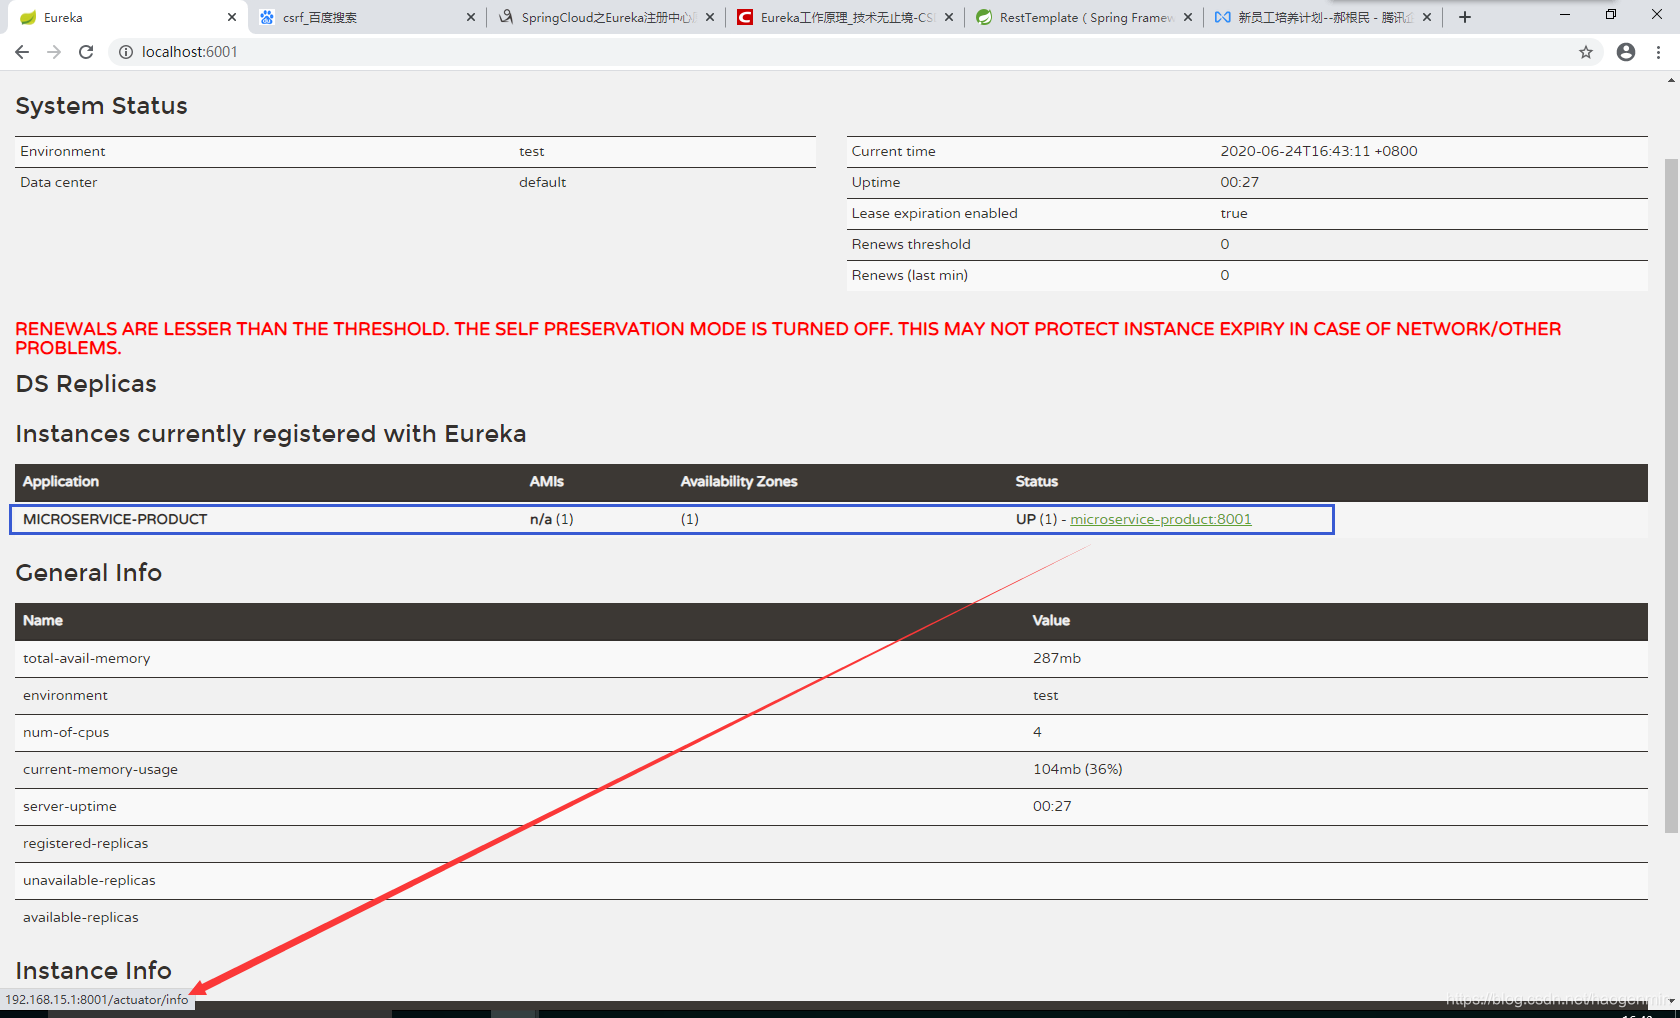Close the RestTemplate tab
Image resolution: width=1680 pixels, height=1018 pixels.
[1188, 17]
